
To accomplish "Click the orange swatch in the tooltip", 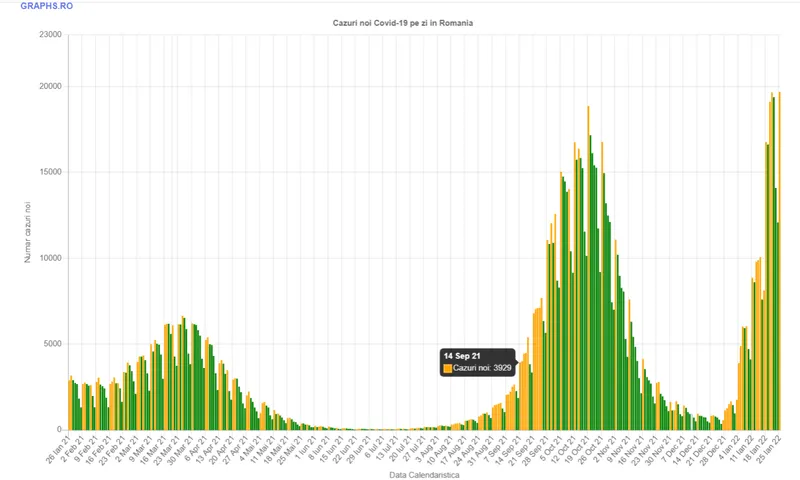I will coord(447,368).
